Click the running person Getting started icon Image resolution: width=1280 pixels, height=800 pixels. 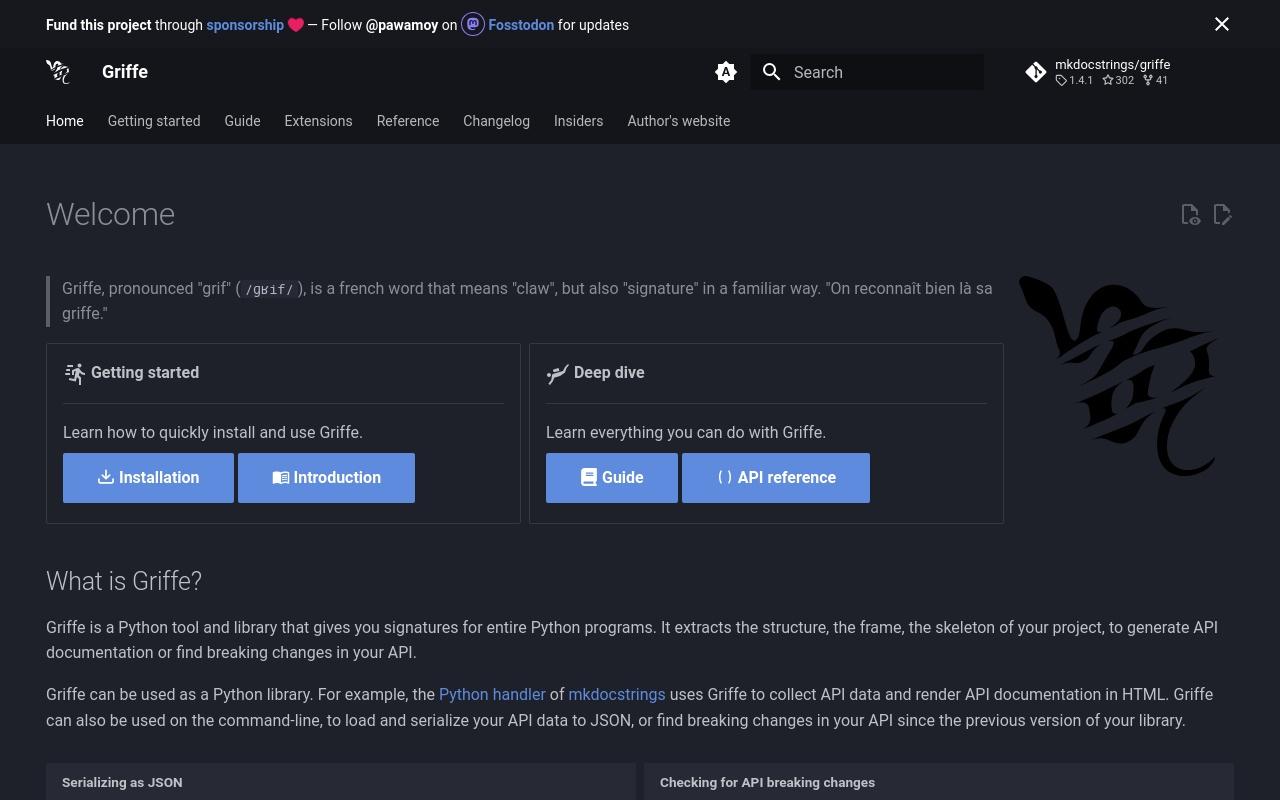pyautogui.click(x=75, y=373)
